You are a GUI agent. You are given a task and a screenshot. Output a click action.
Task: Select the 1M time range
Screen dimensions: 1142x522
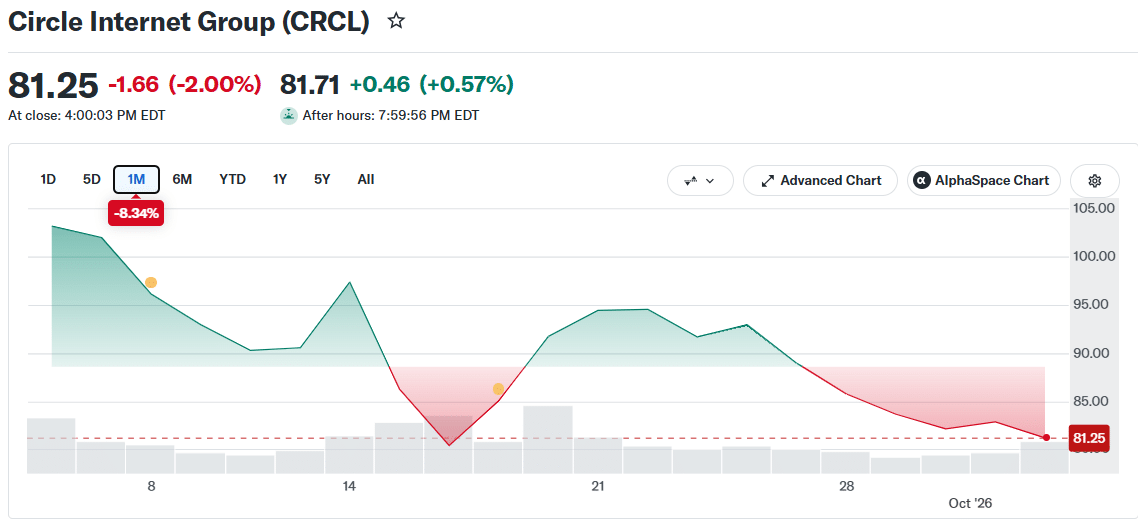tap(136, 179)
